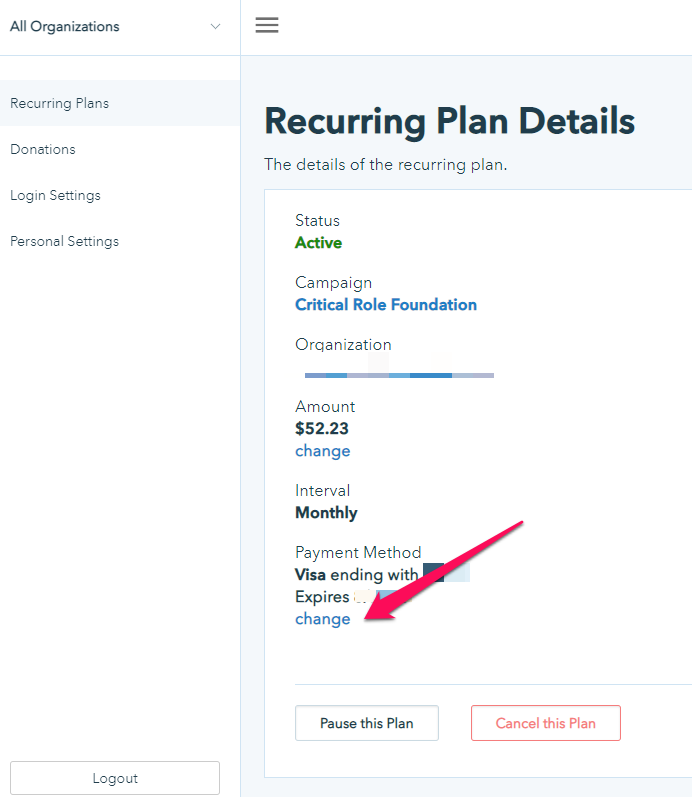This screenshot has height=797, width=692.
Task: Click change under the Amount
Action: pyautogui.click(x=323, y=451)
